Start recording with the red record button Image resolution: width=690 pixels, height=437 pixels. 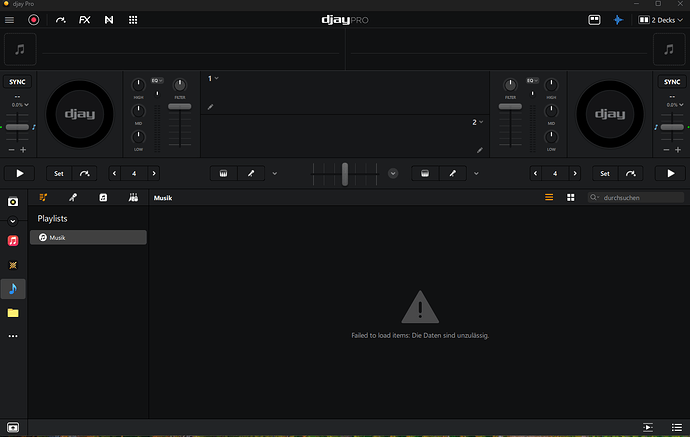click(x=33, y=20)
